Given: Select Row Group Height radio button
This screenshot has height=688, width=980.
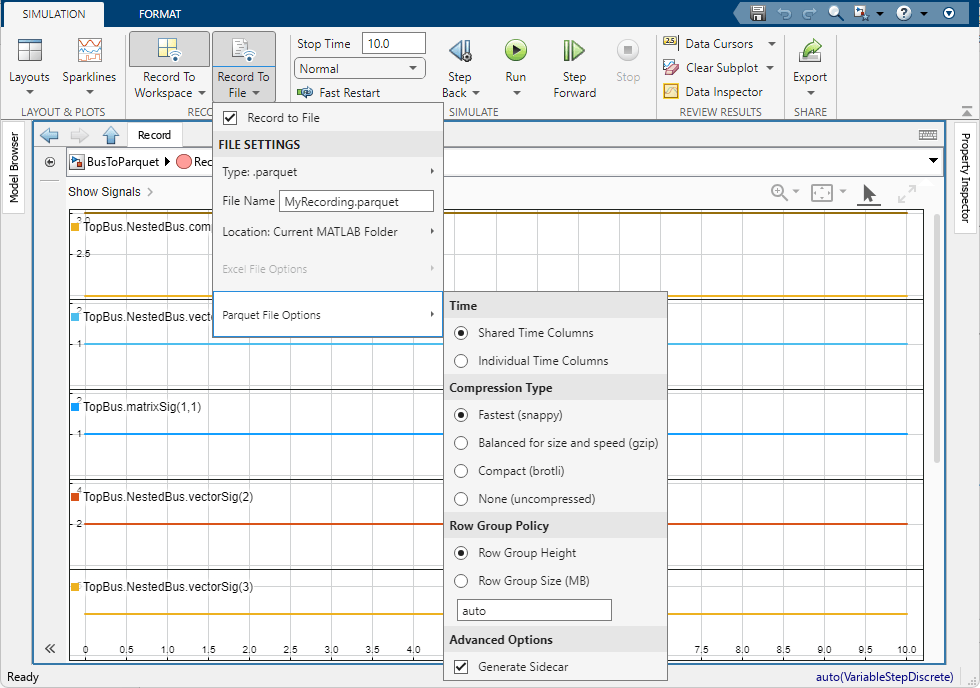Looking at the screenshot, I should pyautogui.click(x=461, y=553).
